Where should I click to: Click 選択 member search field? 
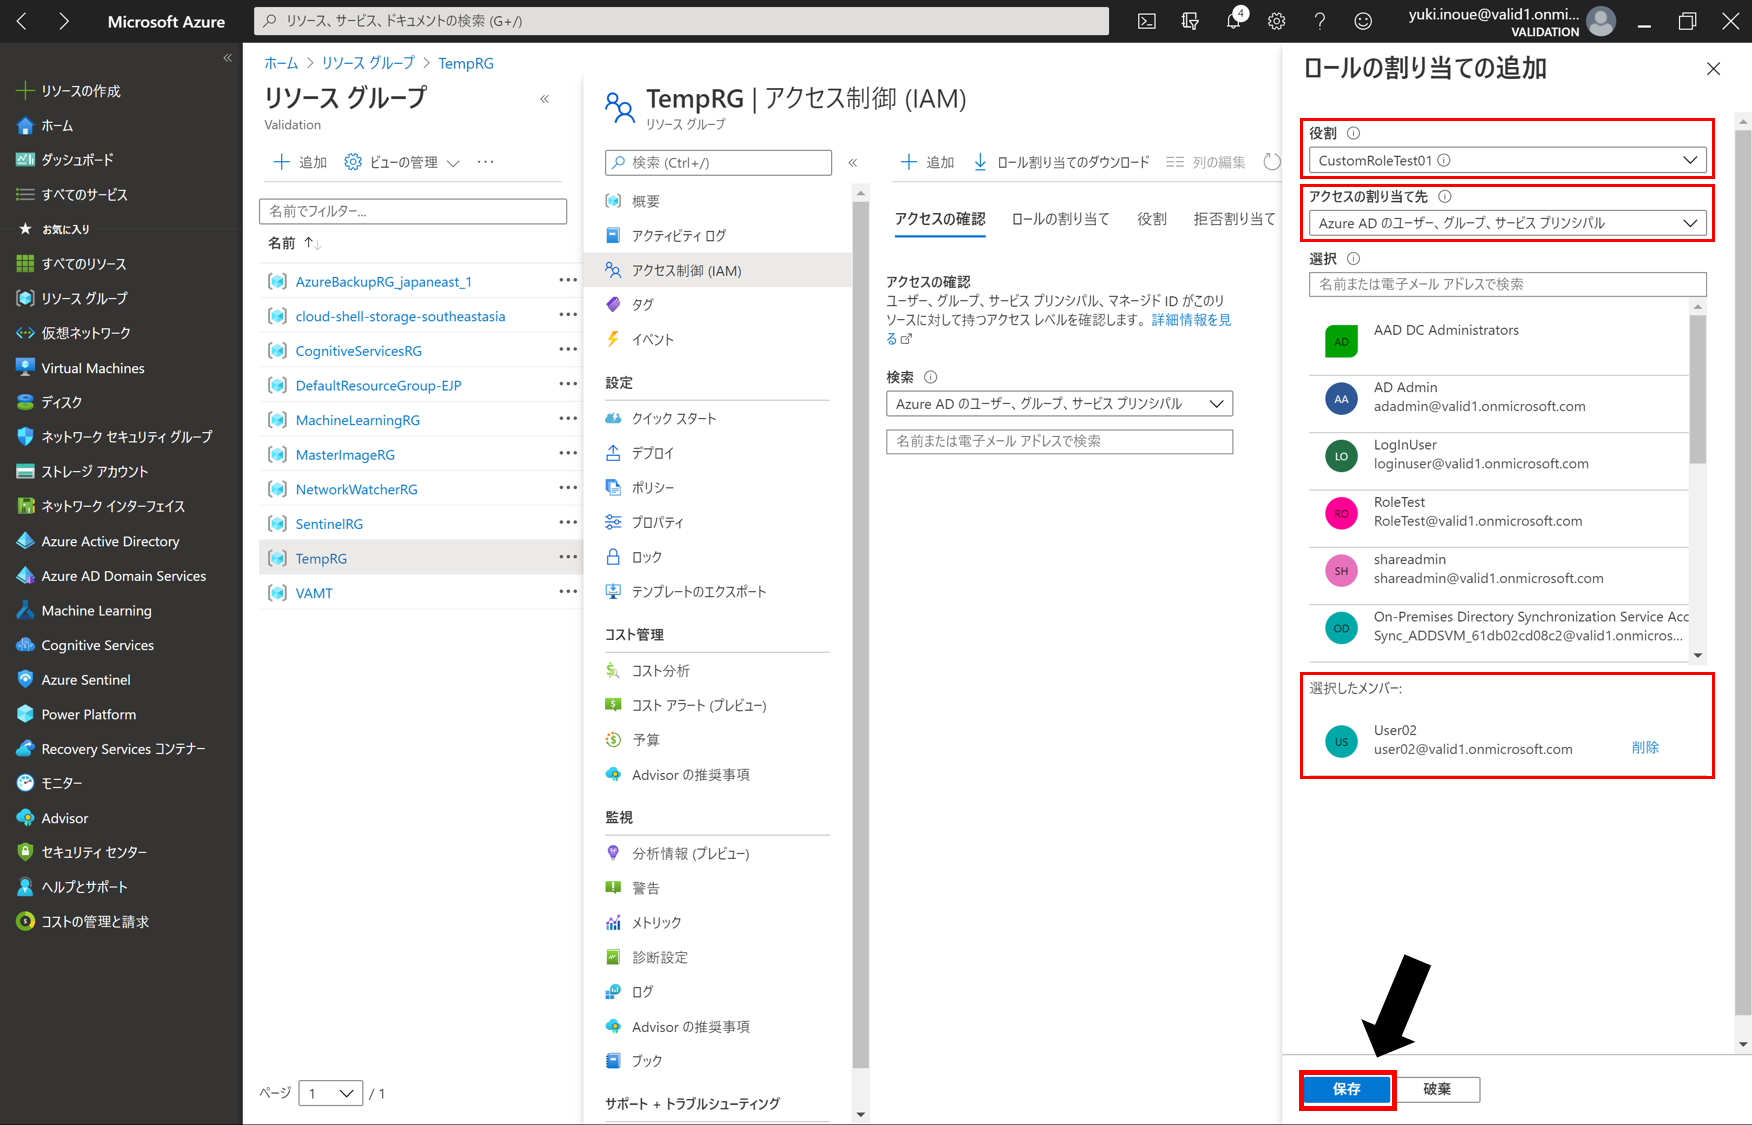[1507, 284]
